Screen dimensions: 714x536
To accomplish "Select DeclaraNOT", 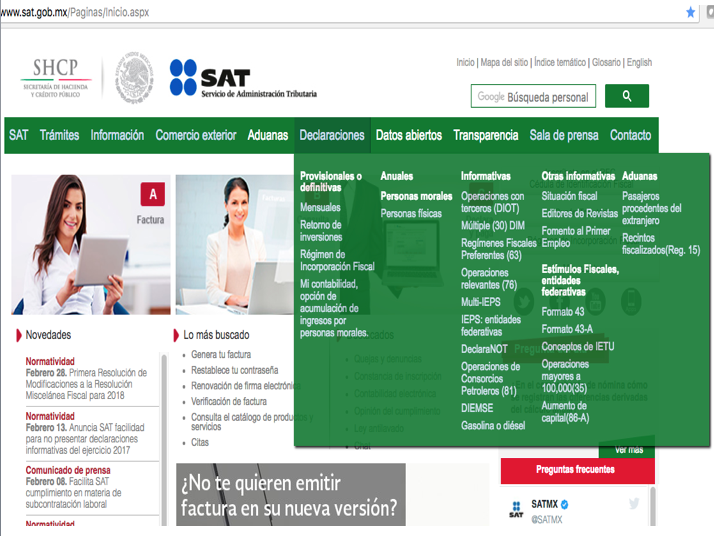I will pyautogui.click(x=484, y=349).
